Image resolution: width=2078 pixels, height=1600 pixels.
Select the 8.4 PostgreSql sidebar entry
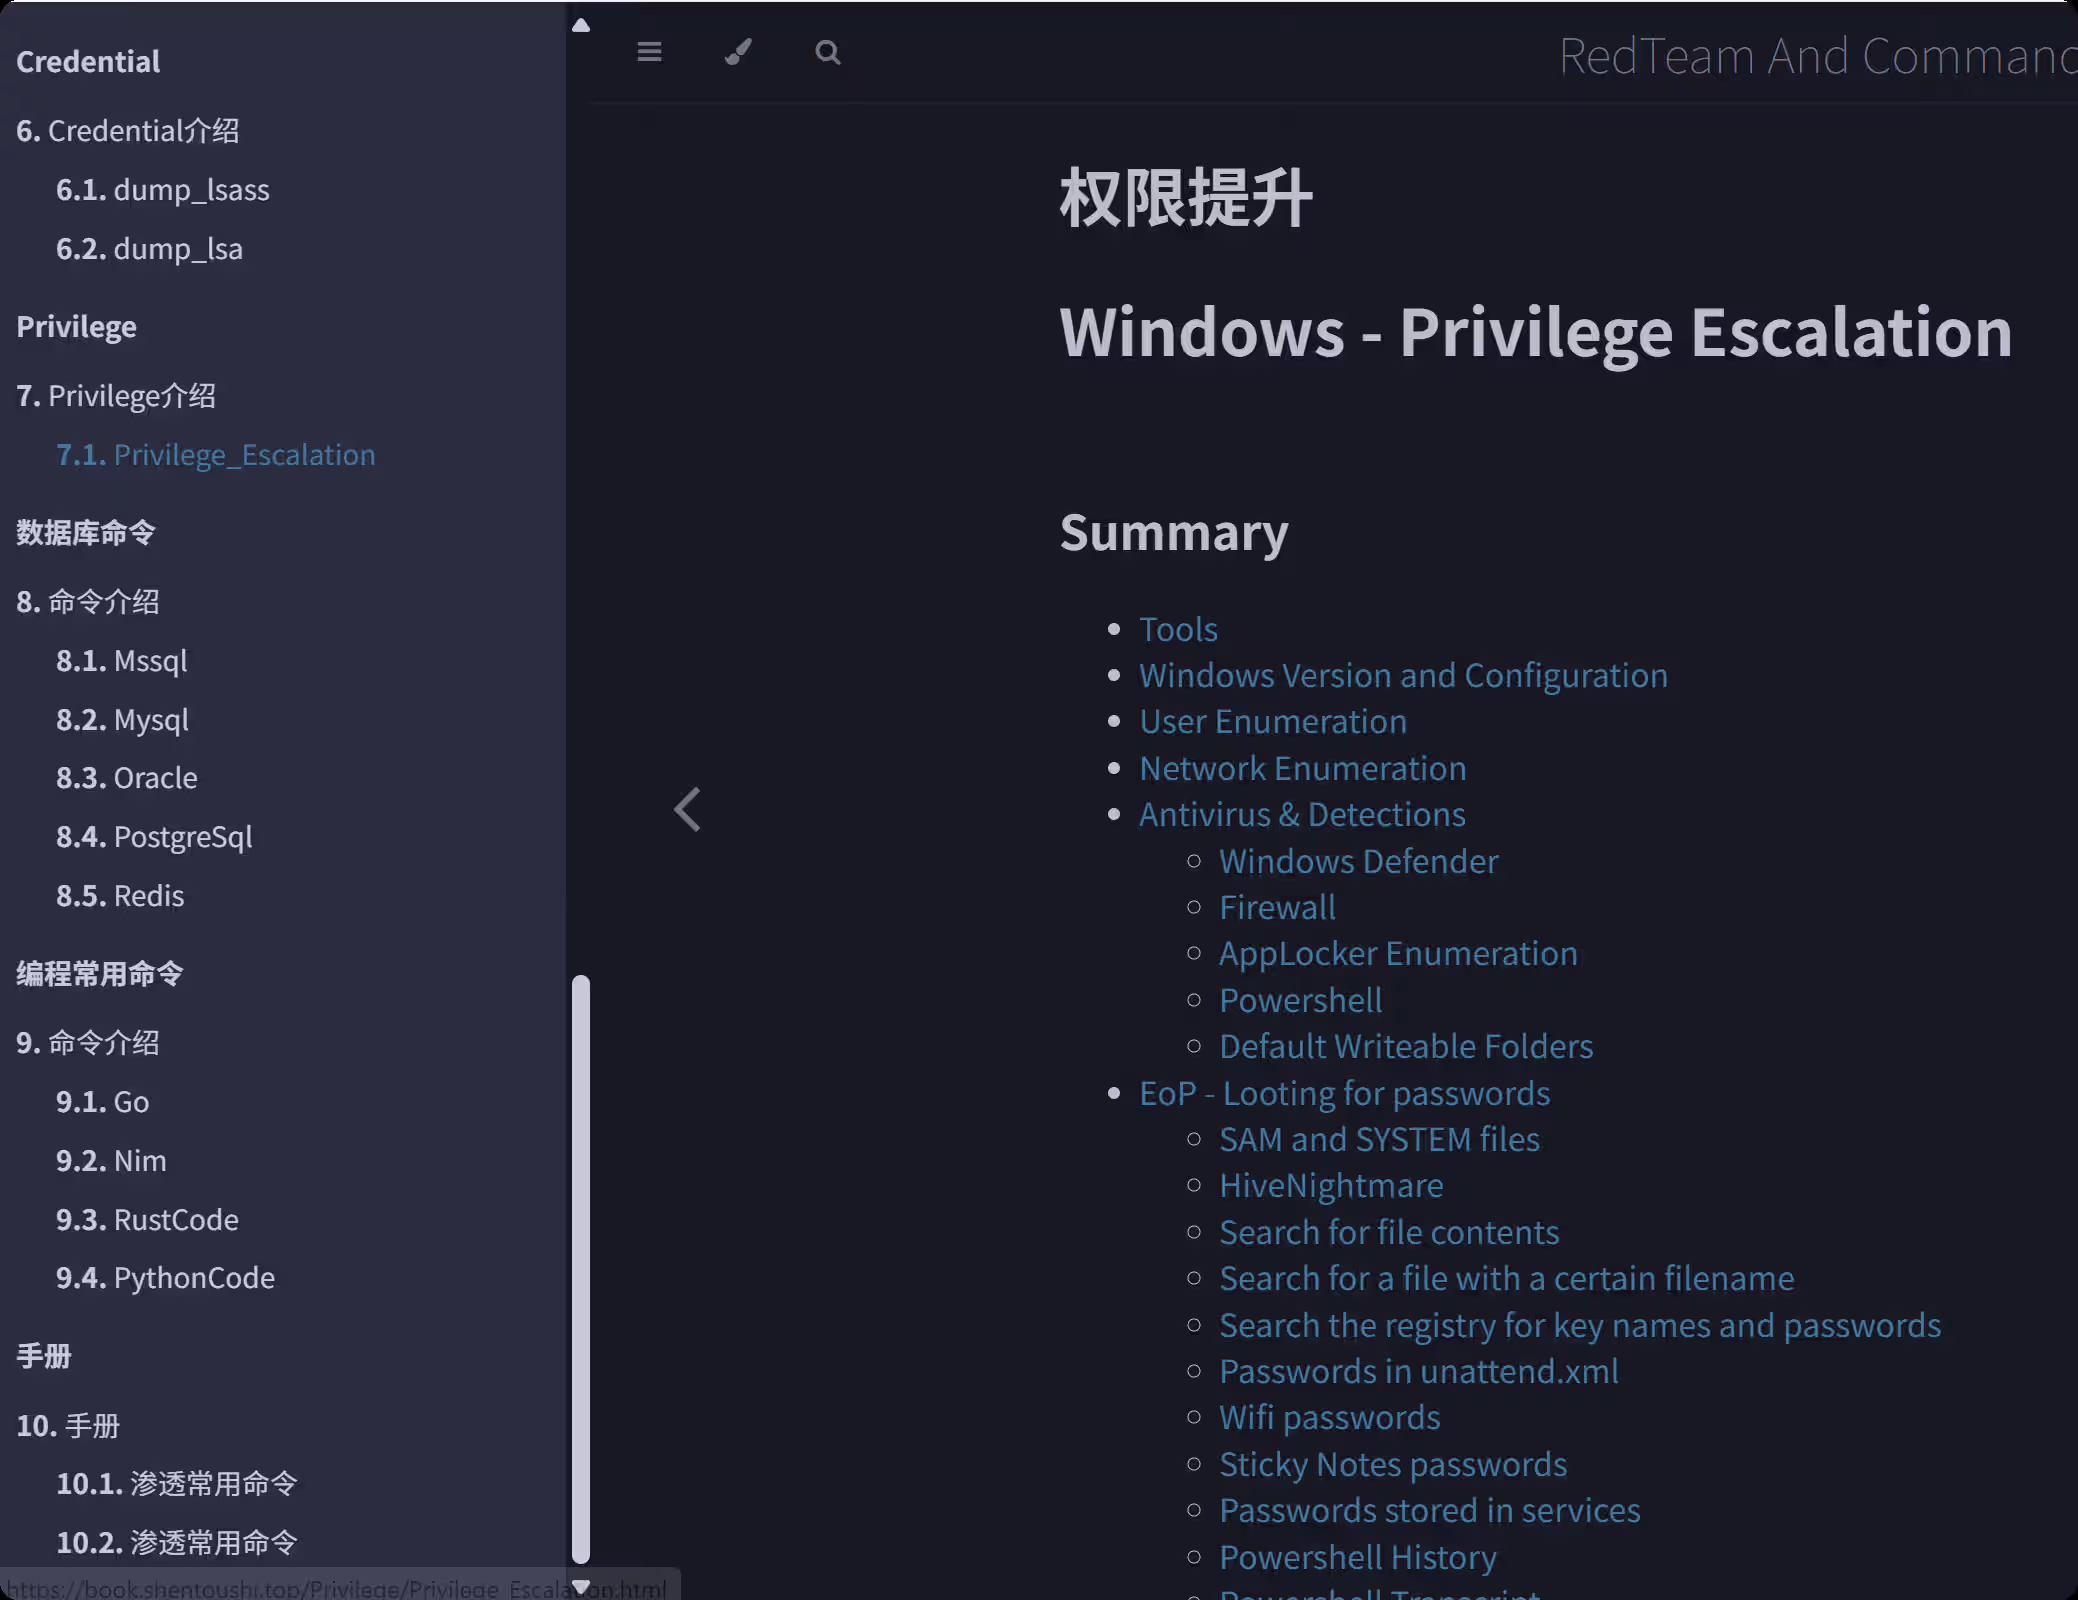(x=154, y=837)
